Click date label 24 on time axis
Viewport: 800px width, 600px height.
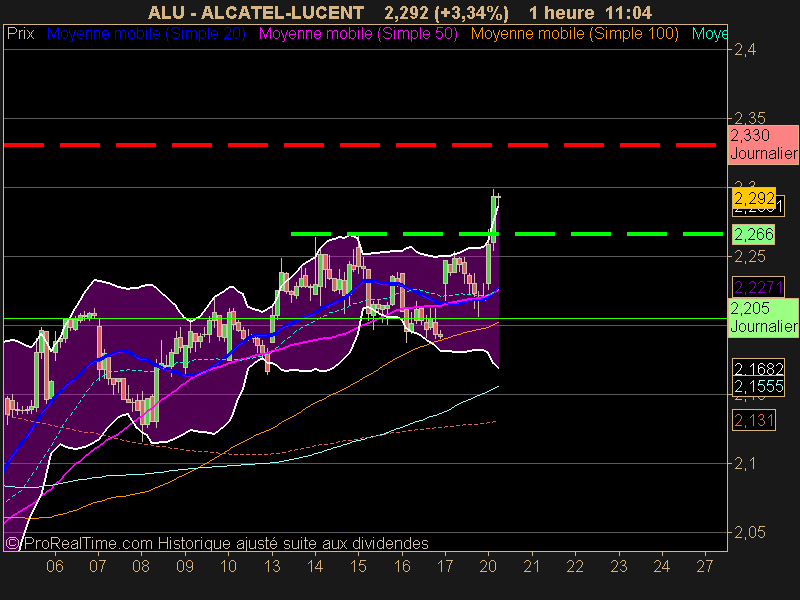pos(662,566)
